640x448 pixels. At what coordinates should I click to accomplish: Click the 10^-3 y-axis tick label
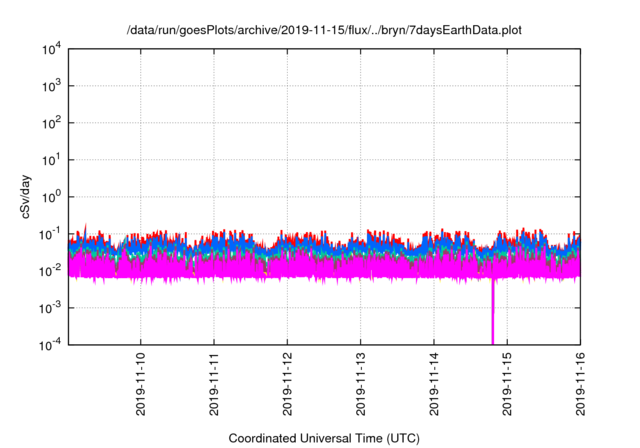(51, 308)
